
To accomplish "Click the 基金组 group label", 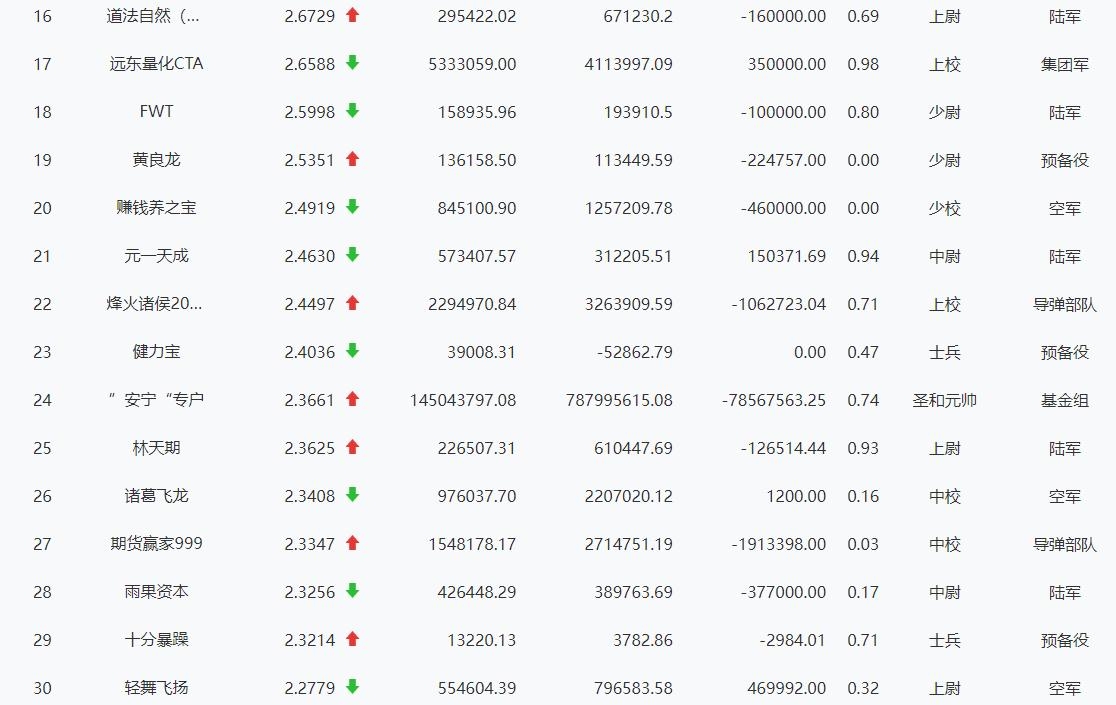I will coord(1064,400).
